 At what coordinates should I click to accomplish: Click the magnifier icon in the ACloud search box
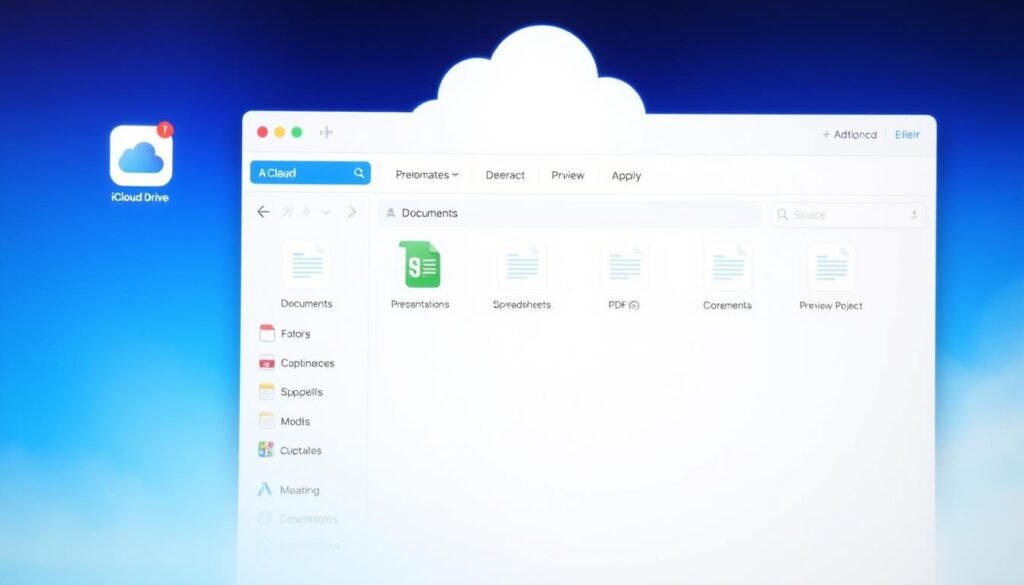pos(359,172)
